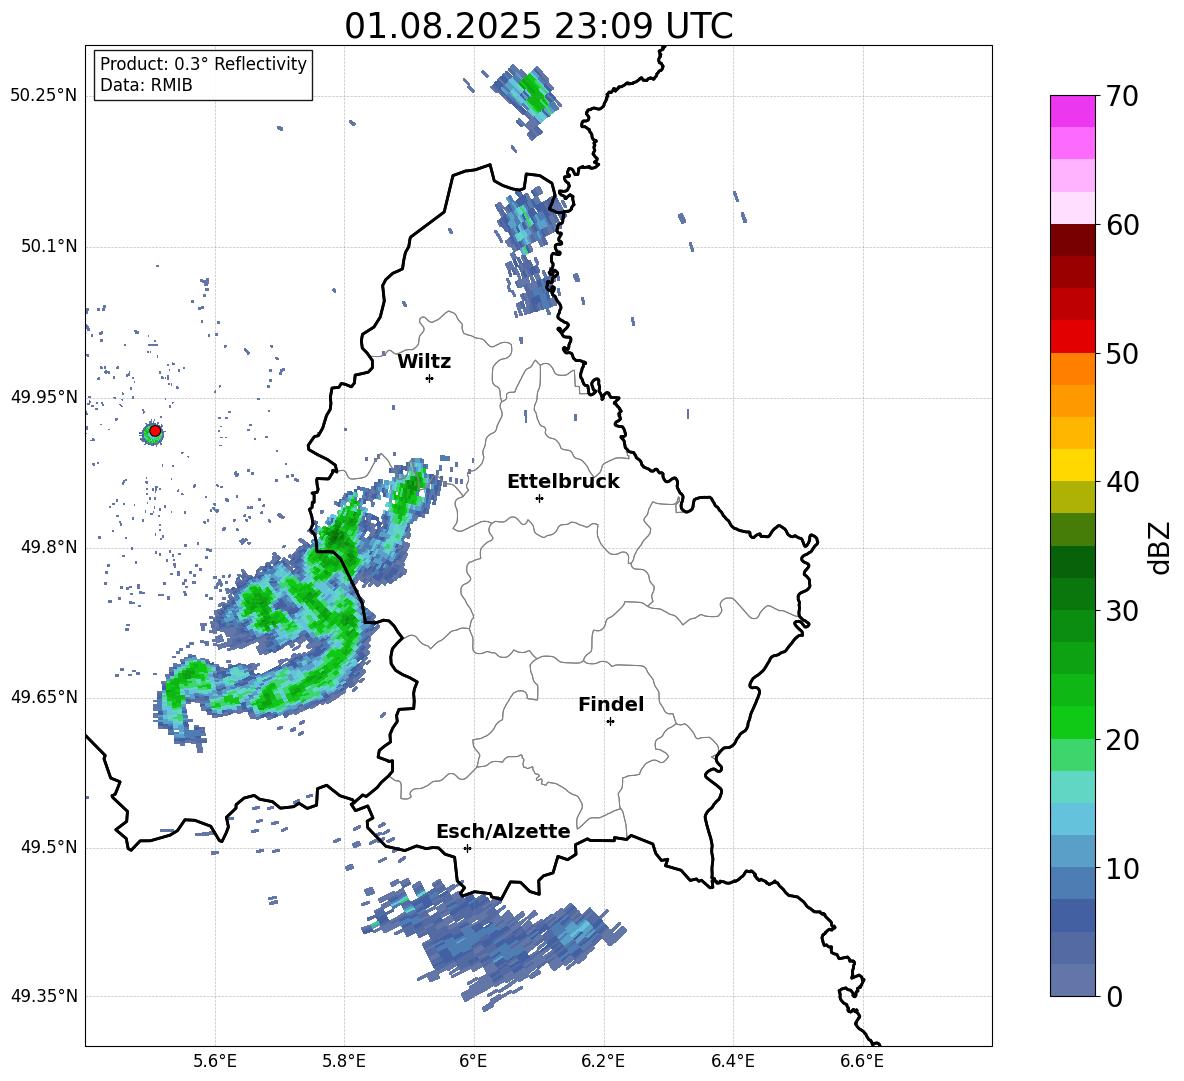The height and width of the screenshot is (1081, 1184).
Task: Click the dBZ colorbar axis label
Action: coord(1161,547)
